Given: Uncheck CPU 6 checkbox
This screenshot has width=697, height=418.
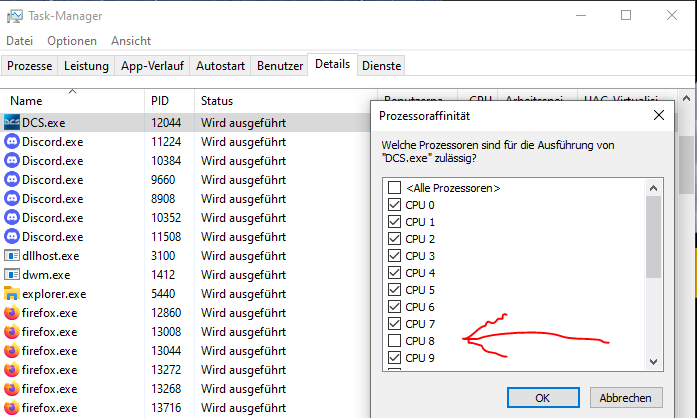Looking at the screenshot, I should (x=394, y=307).
